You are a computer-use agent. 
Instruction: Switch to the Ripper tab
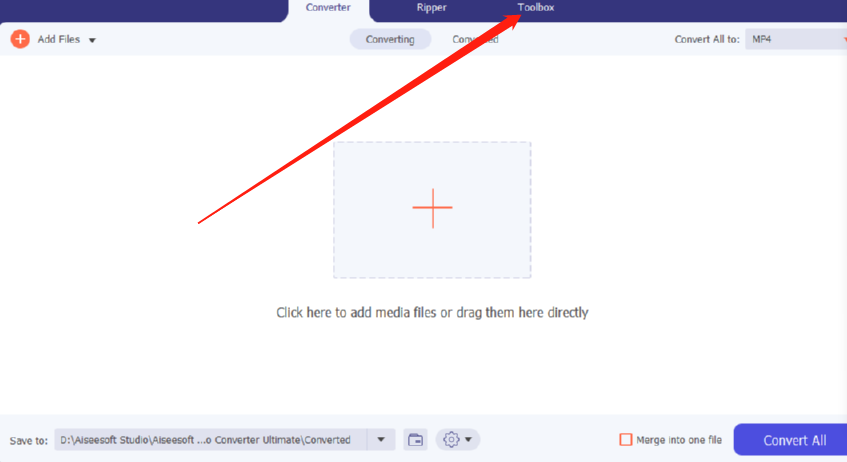coord(431,8)
